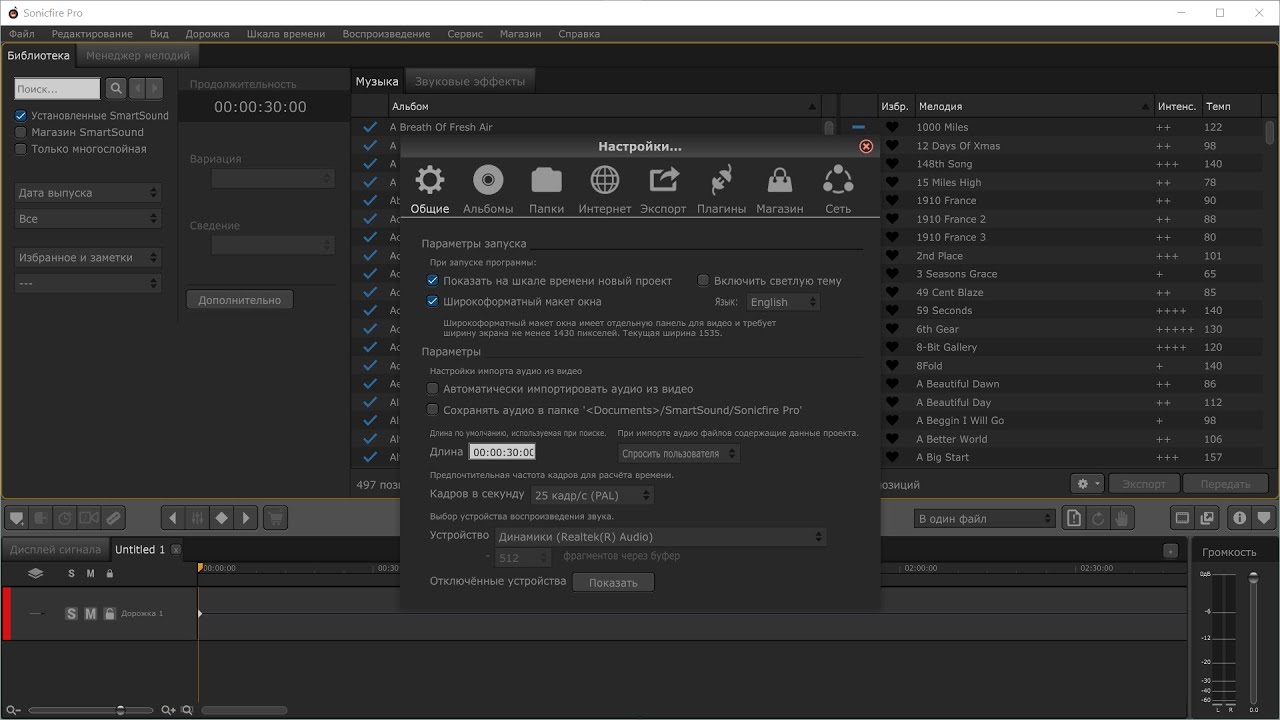The image size is (1280, 720).
Task: Click the Длина 00:00:30:00 input field
Action: (502, 452)
